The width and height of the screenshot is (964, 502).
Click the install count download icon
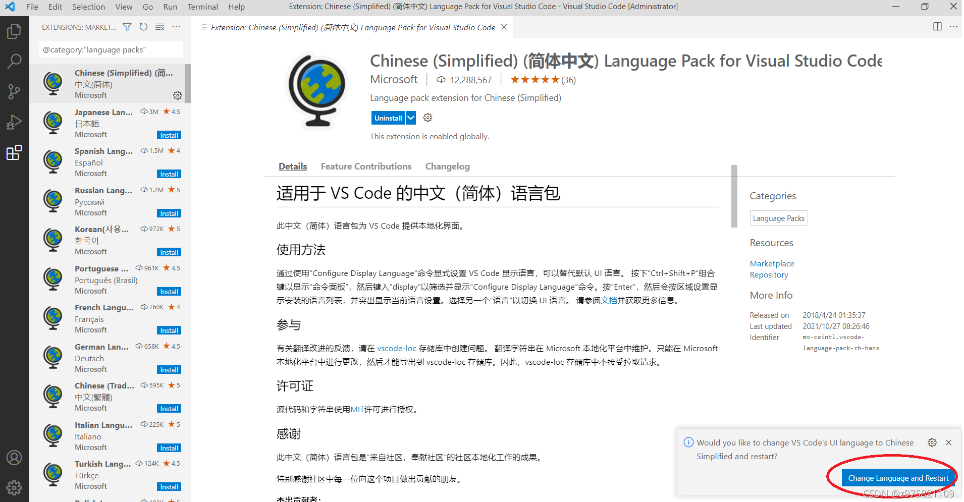pos(441,80)
